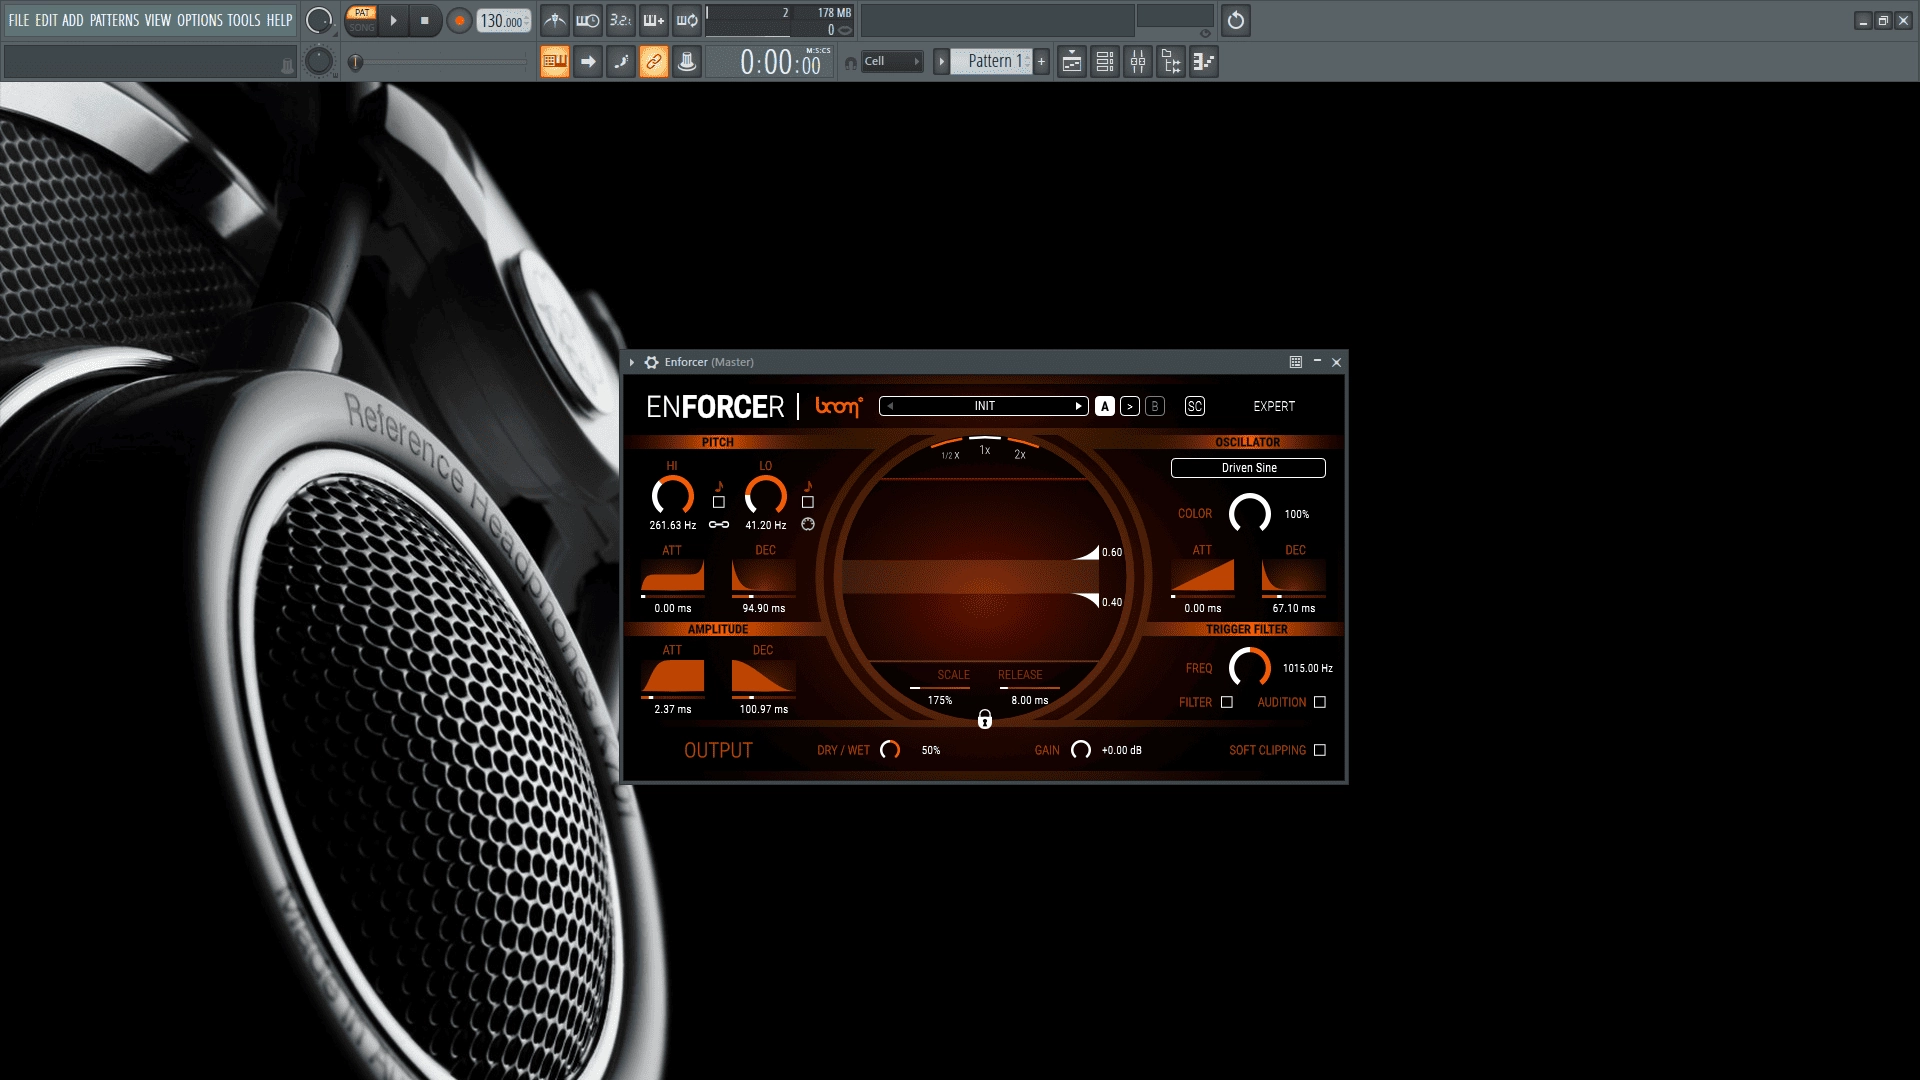The height and width of the screenshot is (1080, 1920).
Task: Arm recording with the record button
Action: pyautogui.click(x=459, y=20)
